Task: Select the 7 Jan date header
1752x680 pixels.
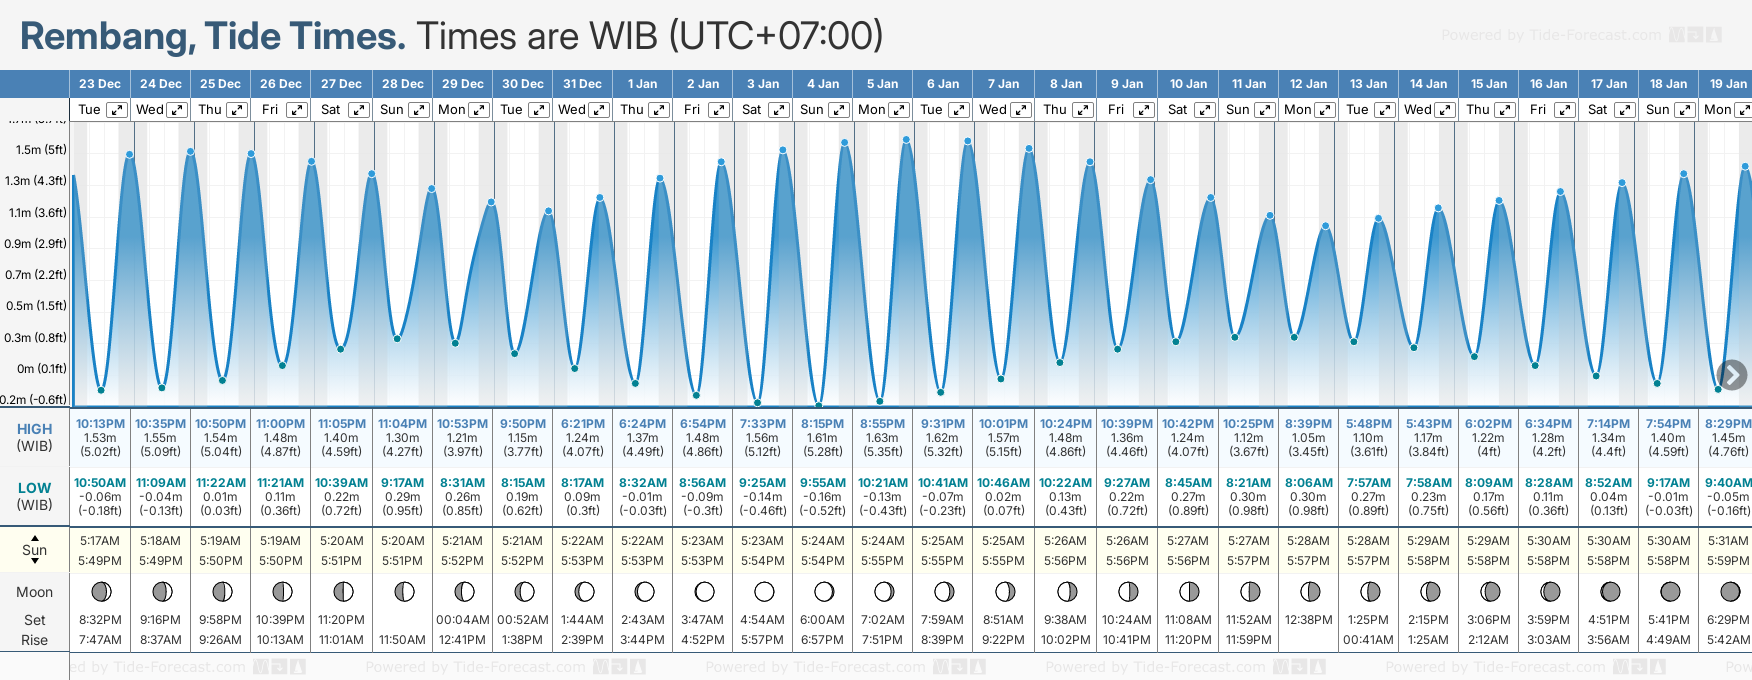Action: click(x=1003, y=84)
